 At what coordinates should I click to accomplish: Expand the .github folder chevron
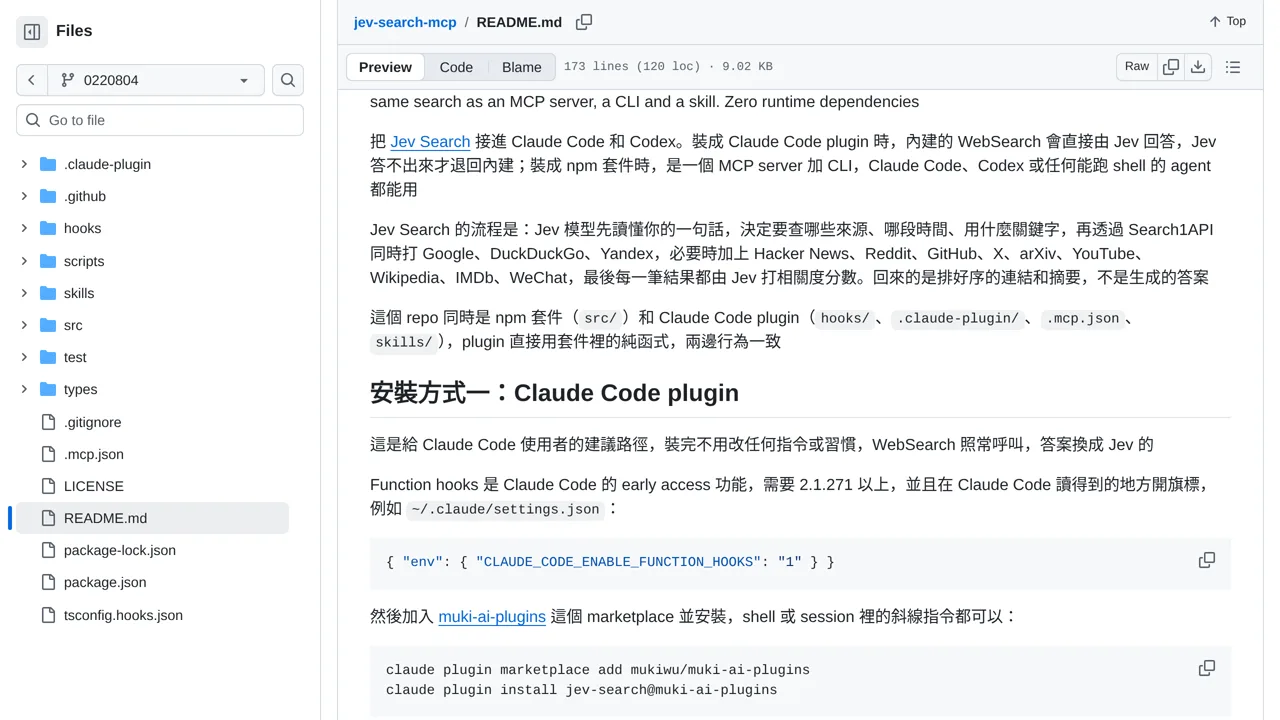tap(24, 196)
